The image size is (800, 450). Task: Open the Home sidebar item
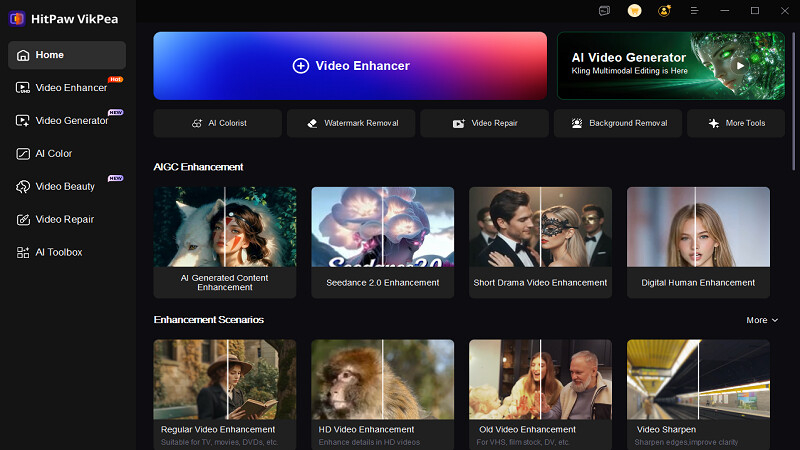coord(67,55)
